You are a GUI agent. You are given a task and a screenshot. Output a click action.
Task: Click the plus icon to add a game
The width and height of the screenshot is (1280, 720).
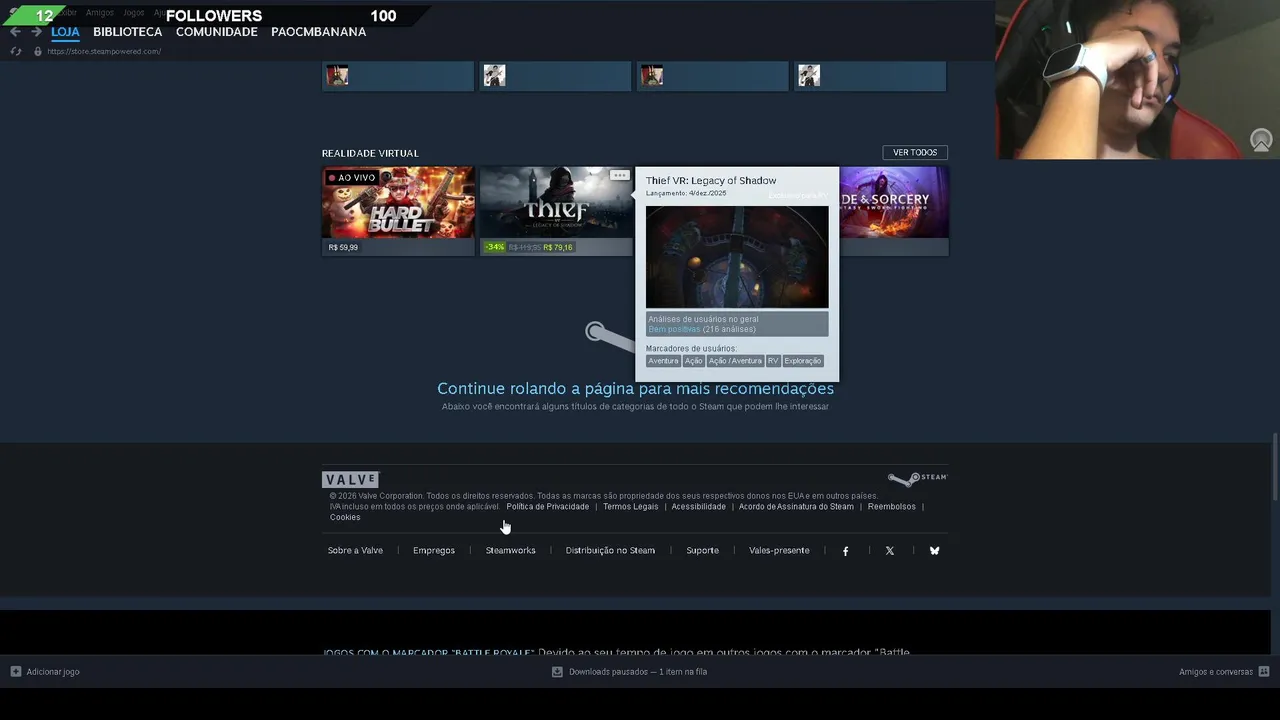(15, 672)
